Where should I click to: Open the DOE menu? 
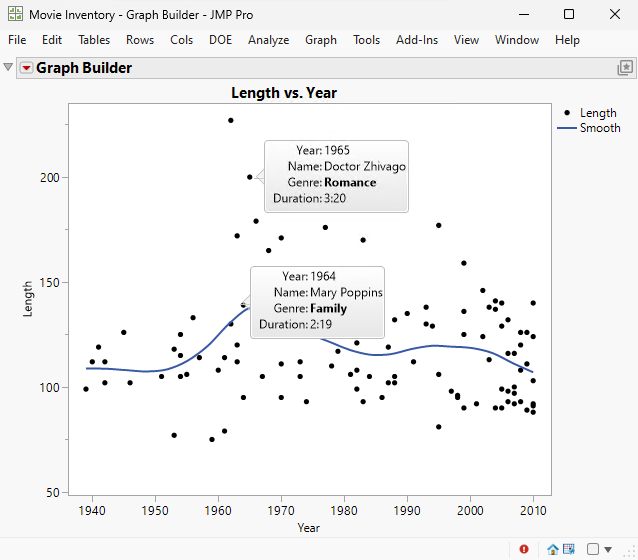(x=220, y=40)
